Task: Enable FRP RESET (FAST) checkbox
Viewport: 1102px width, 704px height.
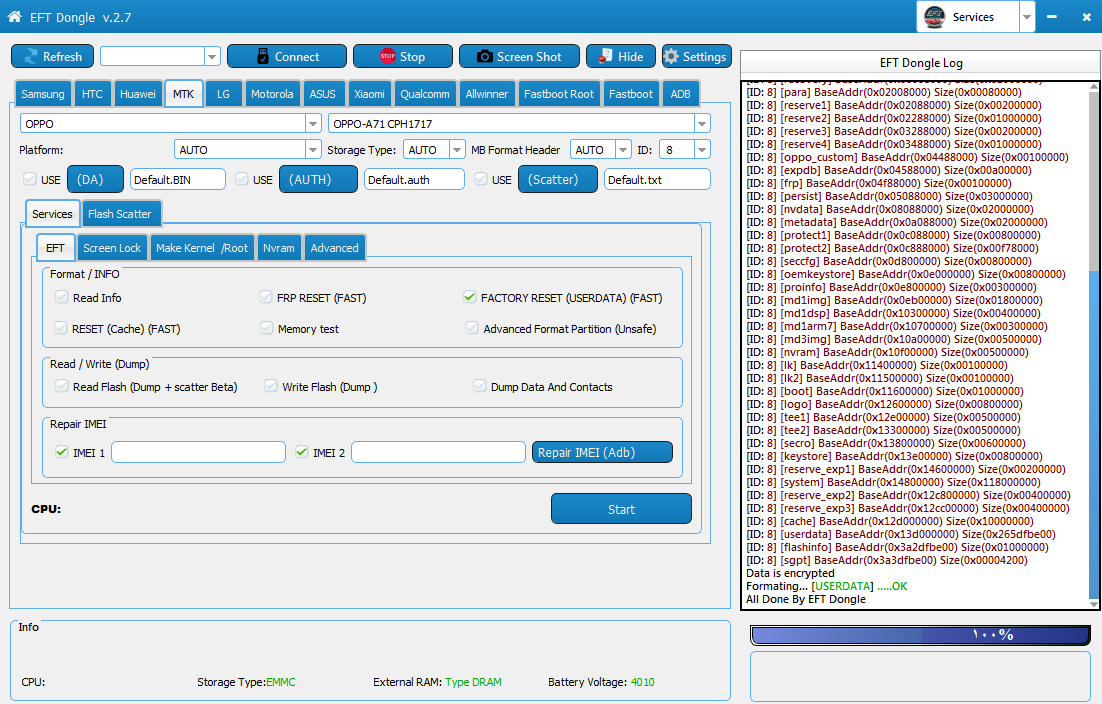Action: click(265, 297)
